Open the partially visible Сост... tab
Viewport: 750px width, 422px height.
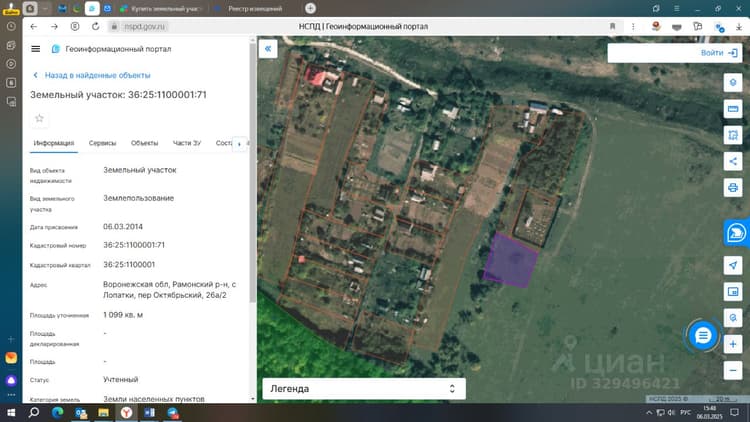(x=223, y=143)
